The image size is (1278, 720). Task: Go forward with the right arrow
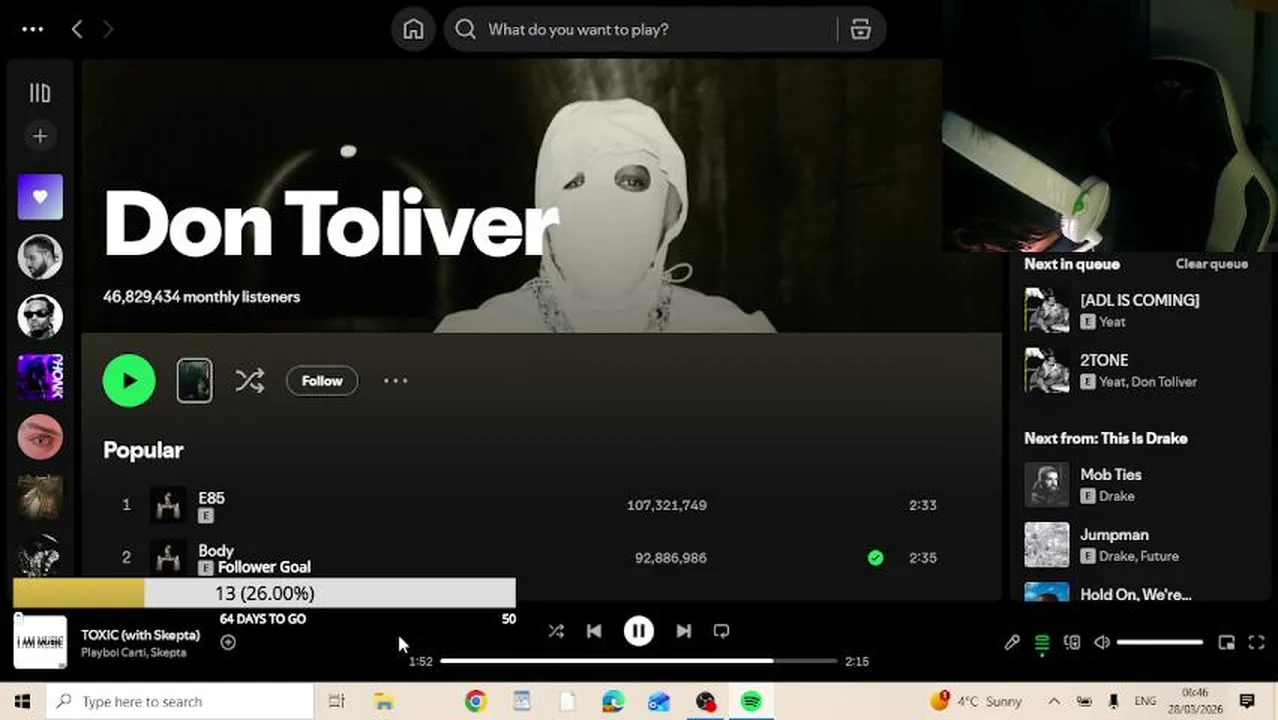coord(108,29)
